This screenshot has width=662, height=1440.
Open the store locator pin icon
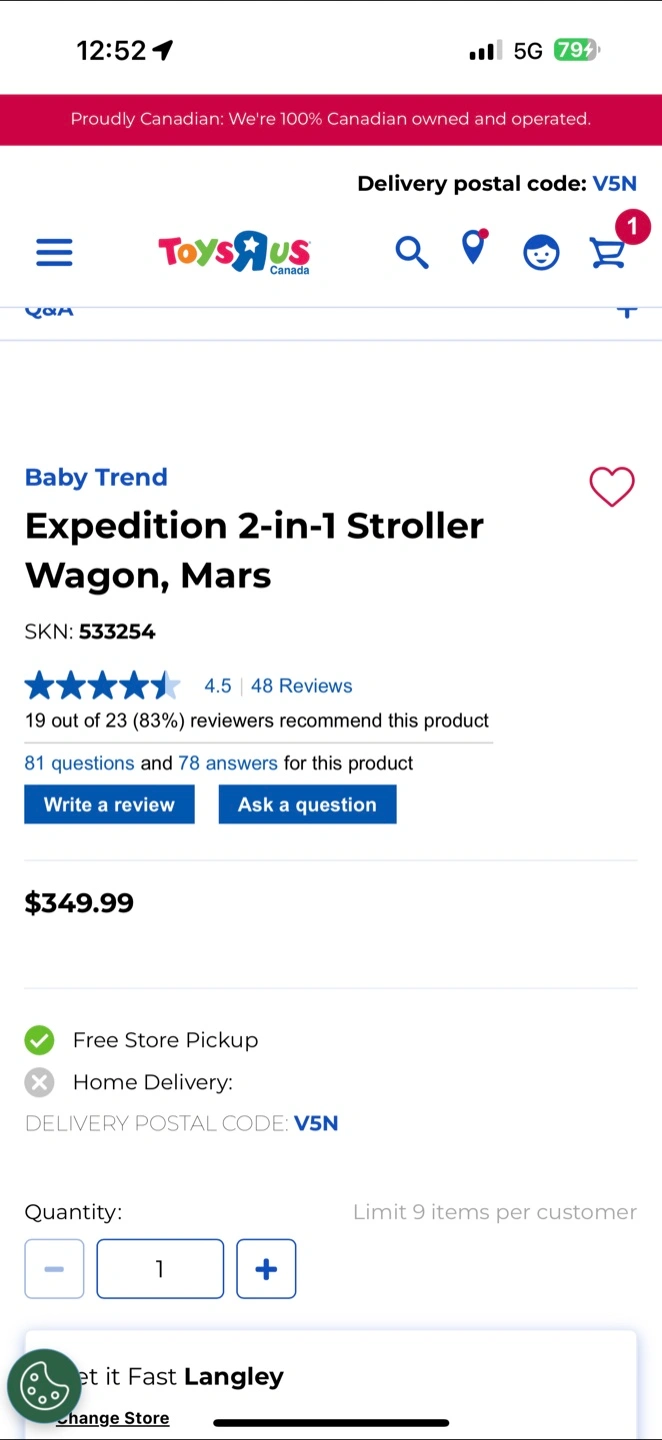click(474, 249)
